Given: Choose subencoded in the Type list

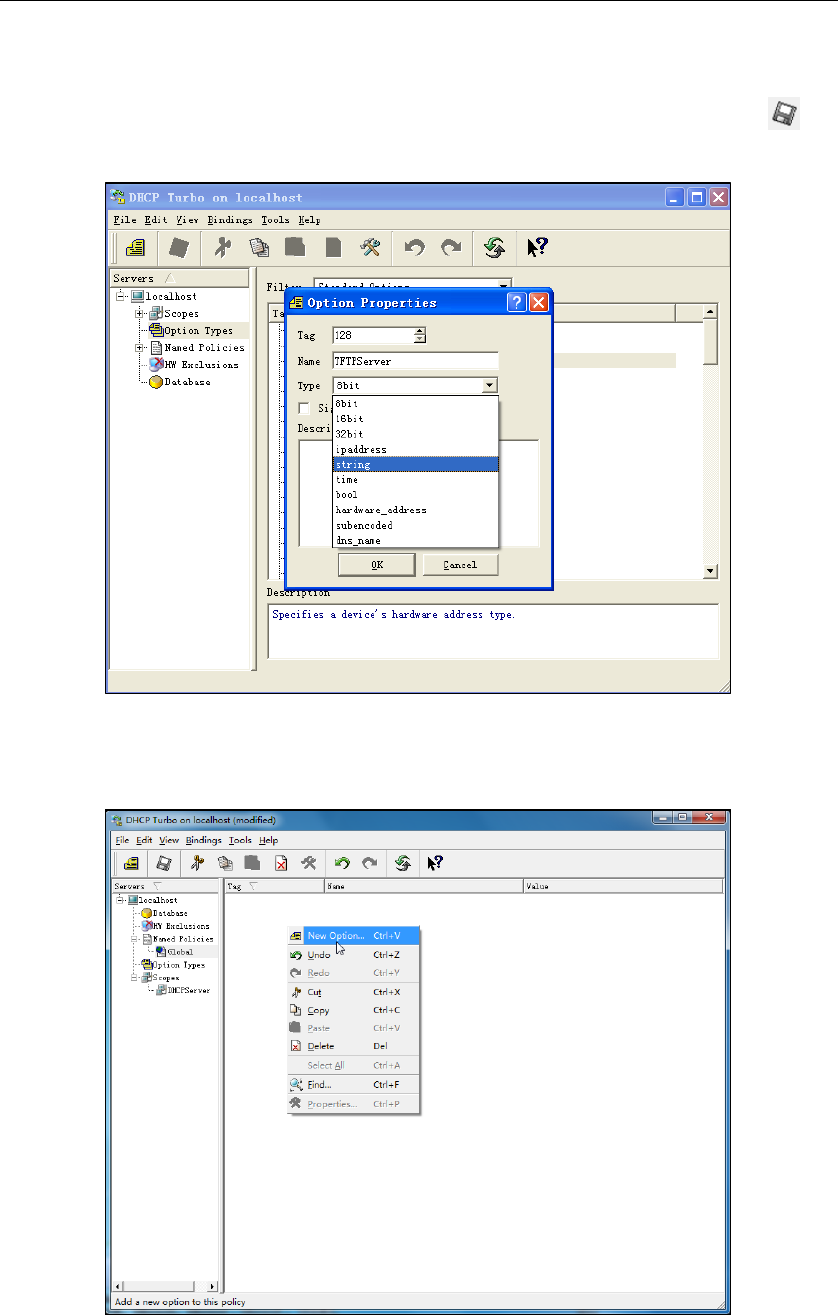Looking at the screenshot, I should tap(415, 524).
